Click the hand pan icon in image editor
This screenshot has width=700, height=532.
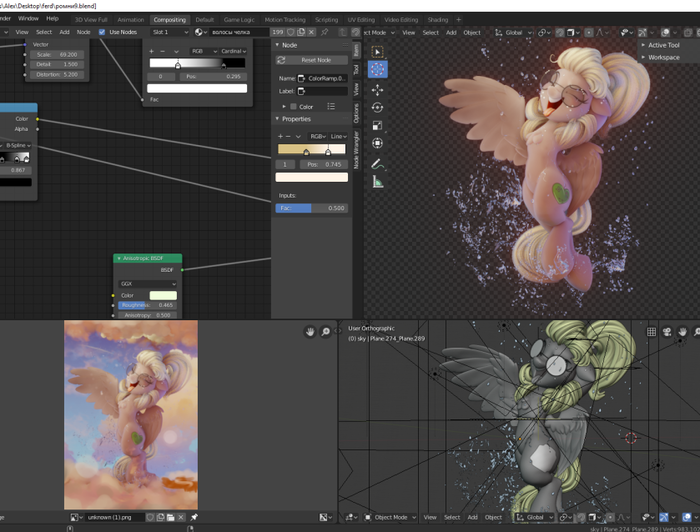[311, 331]
